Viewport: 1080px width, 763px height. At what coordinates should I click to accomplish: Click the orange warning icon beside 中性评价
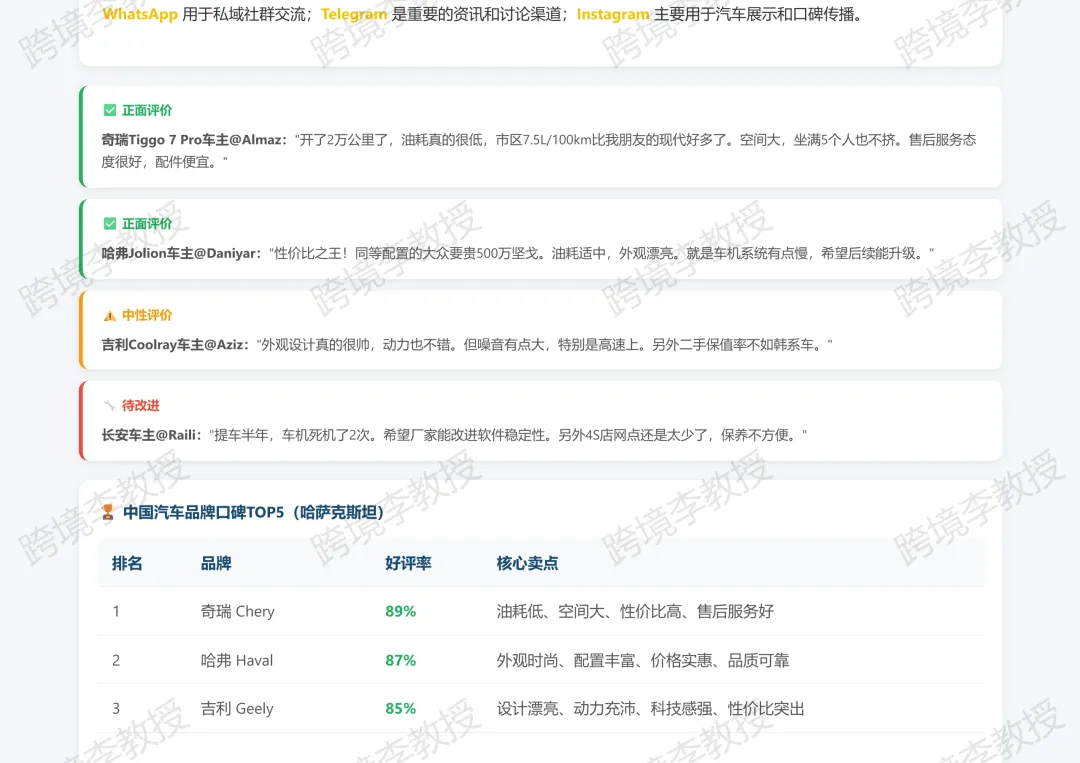(110, 315)
